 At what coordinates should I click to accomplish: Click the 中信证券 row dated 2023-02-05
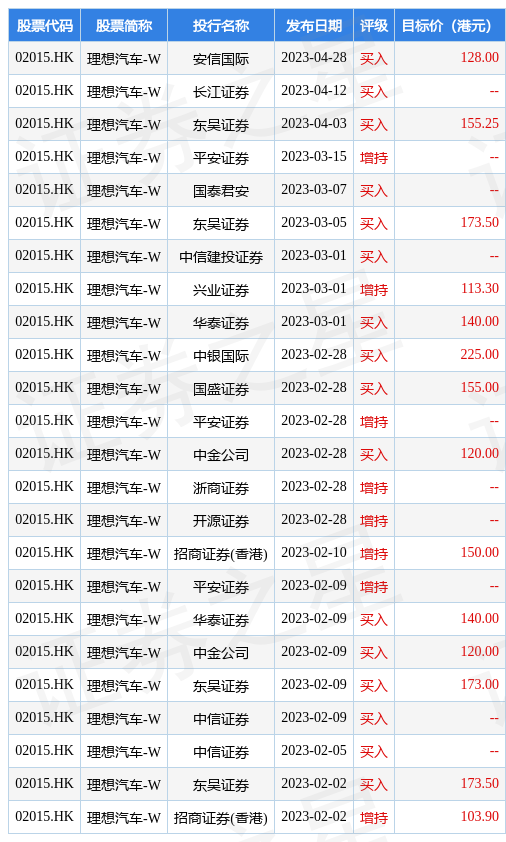pyautogui.click(x=257, y=751)
